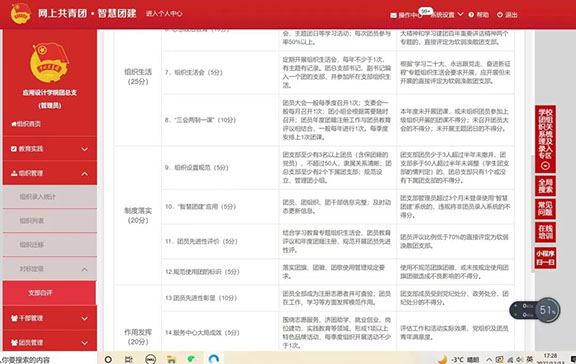576x364 pixels.
Task: Open the 帮助 help icon
Action: pyautogui.click(x=471, y=15)
